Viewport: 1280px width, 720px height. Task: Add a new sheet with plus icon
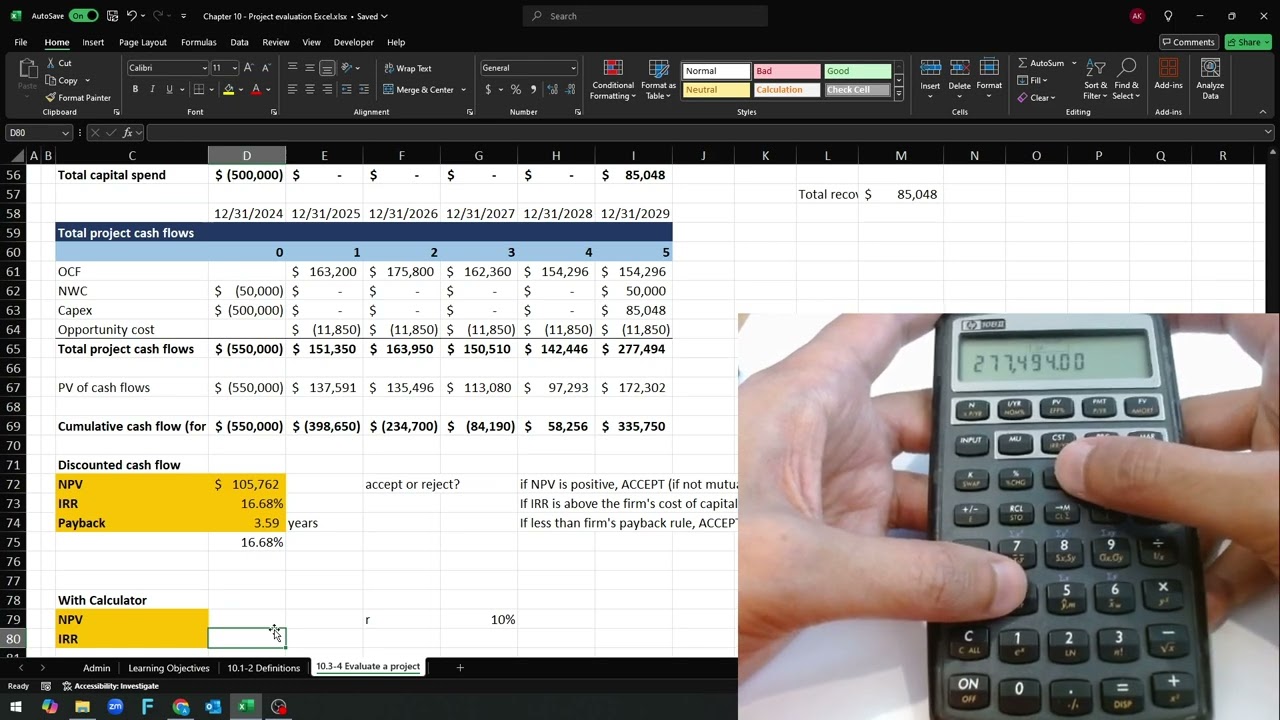460,667
